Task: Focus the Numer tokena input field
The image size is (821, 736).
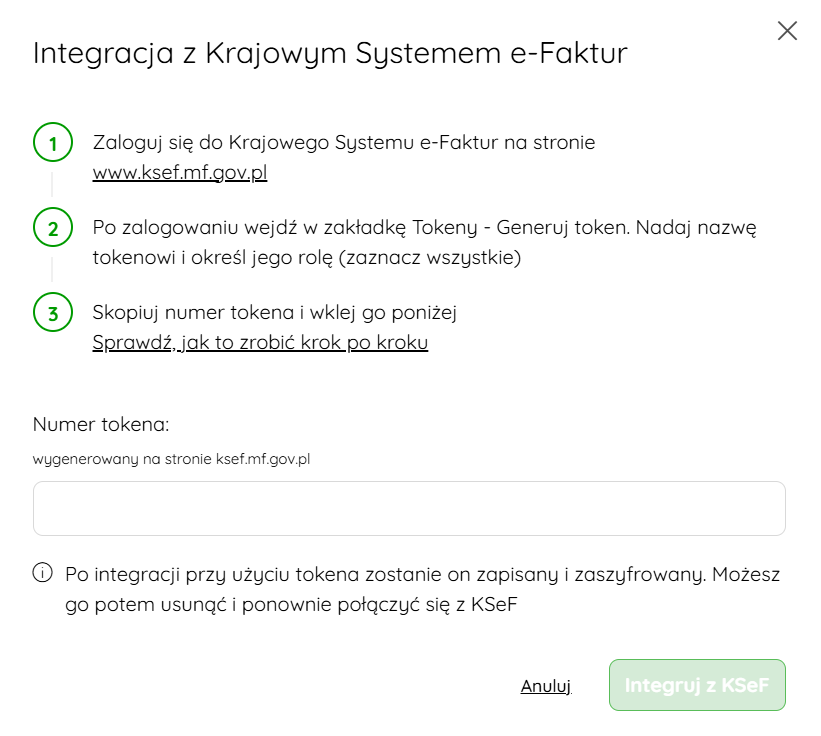Action: pos(409,509)
